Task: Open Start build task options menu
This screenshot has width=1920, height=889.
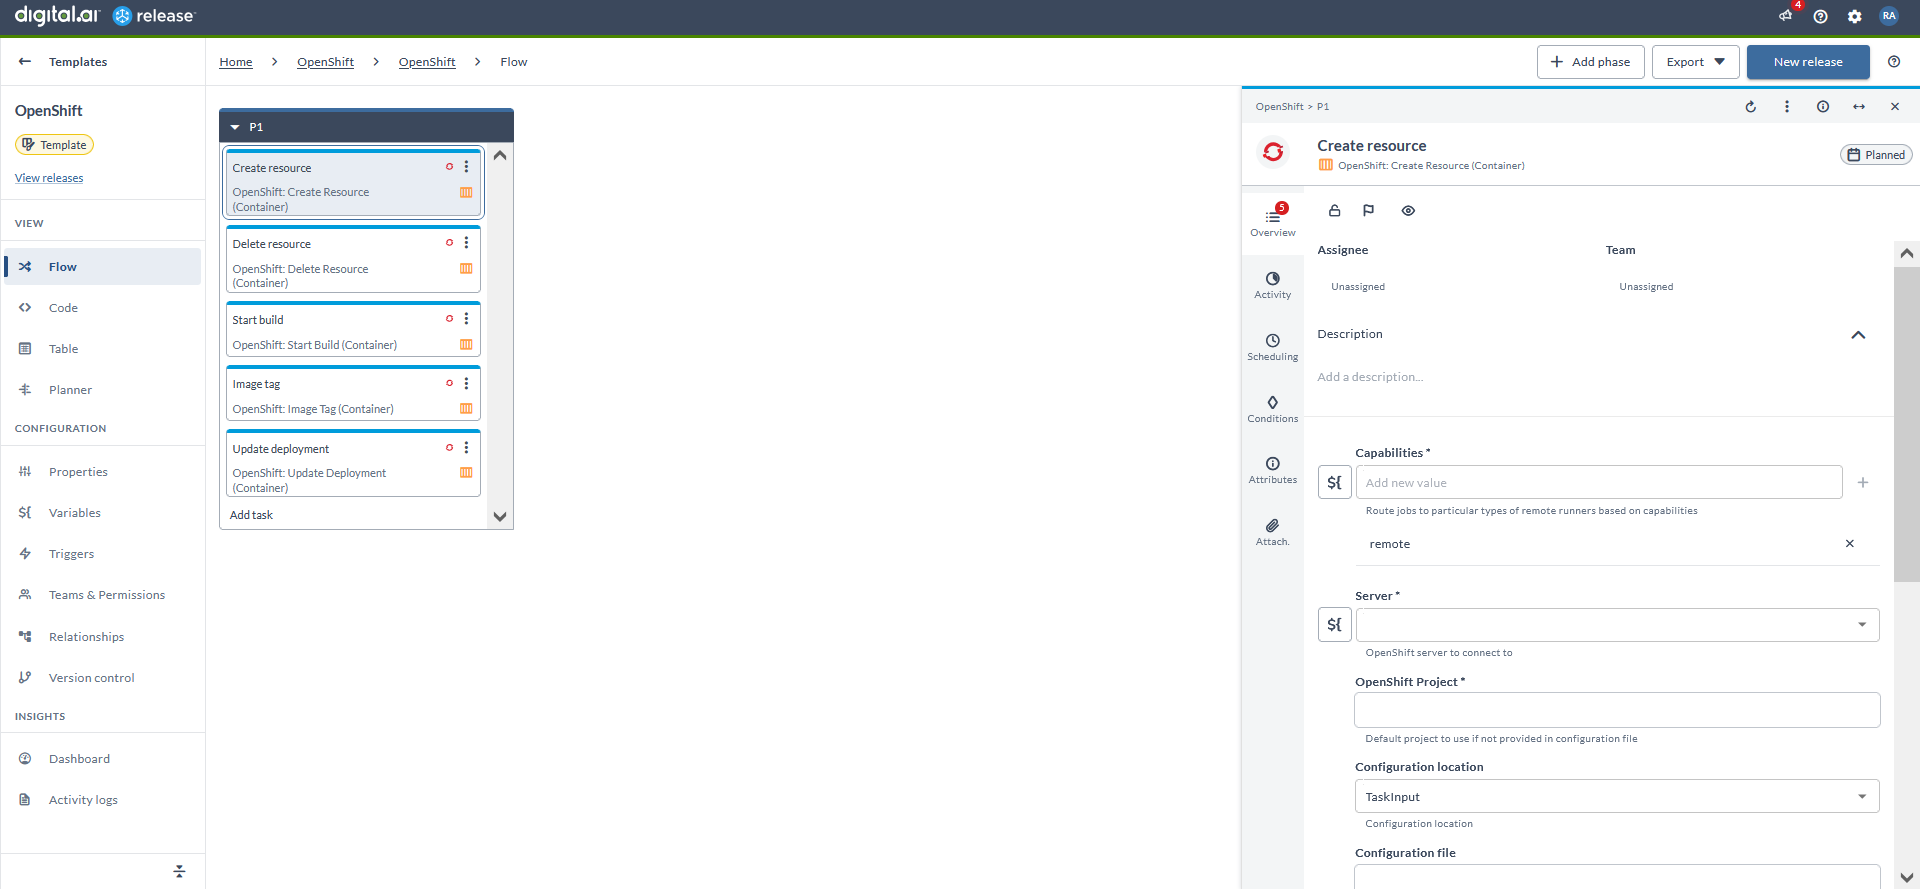Action: point(466,319)
